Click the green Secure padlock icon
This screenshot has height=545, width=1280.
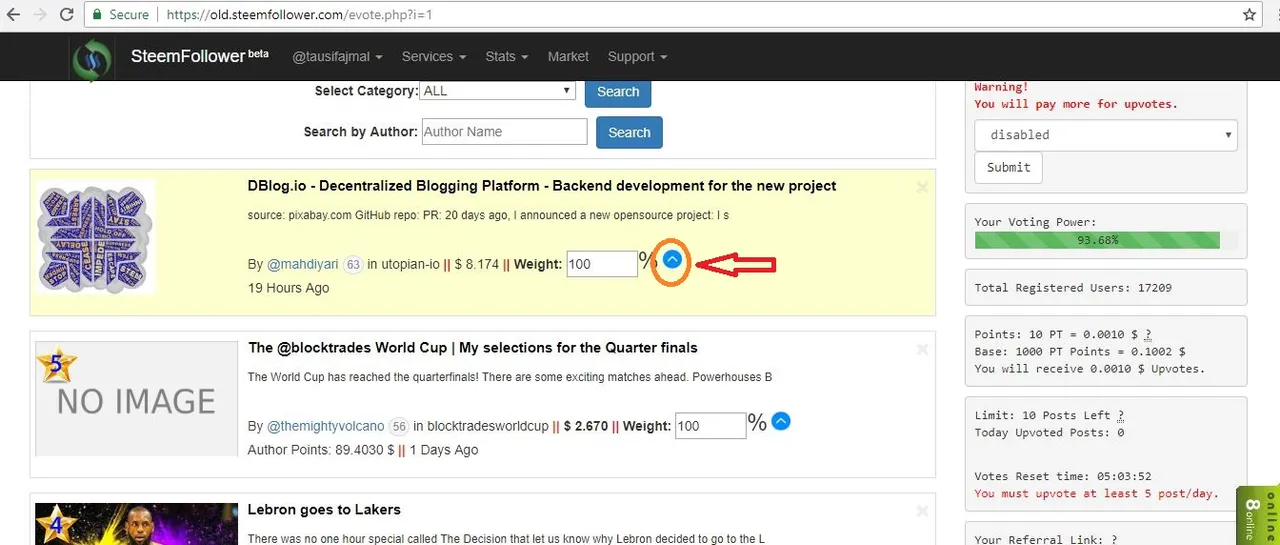[x=97, y=15]
